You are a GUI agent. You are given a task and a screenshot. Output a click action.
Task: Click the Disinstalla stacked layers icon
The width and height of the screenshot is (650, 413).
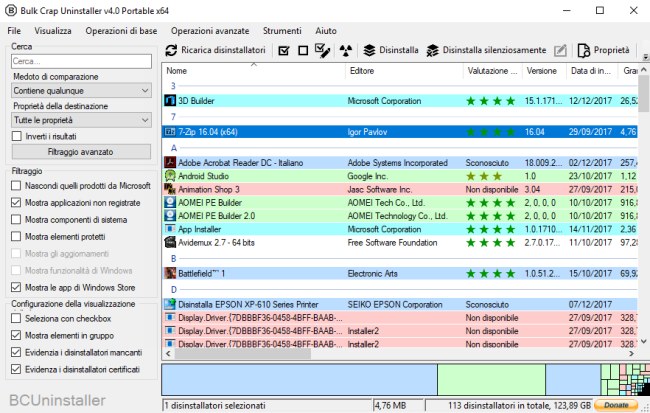click(369, 51)
